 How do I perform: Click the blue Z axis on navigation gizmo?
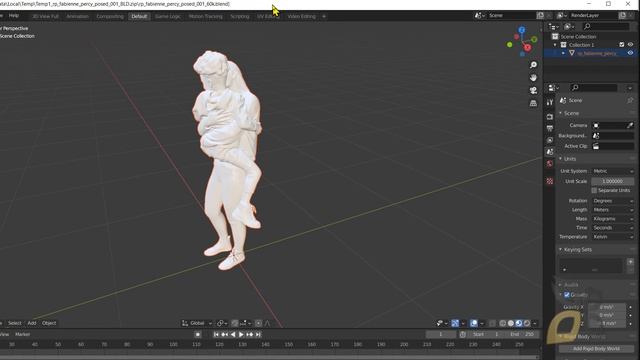tap(522, 30)
